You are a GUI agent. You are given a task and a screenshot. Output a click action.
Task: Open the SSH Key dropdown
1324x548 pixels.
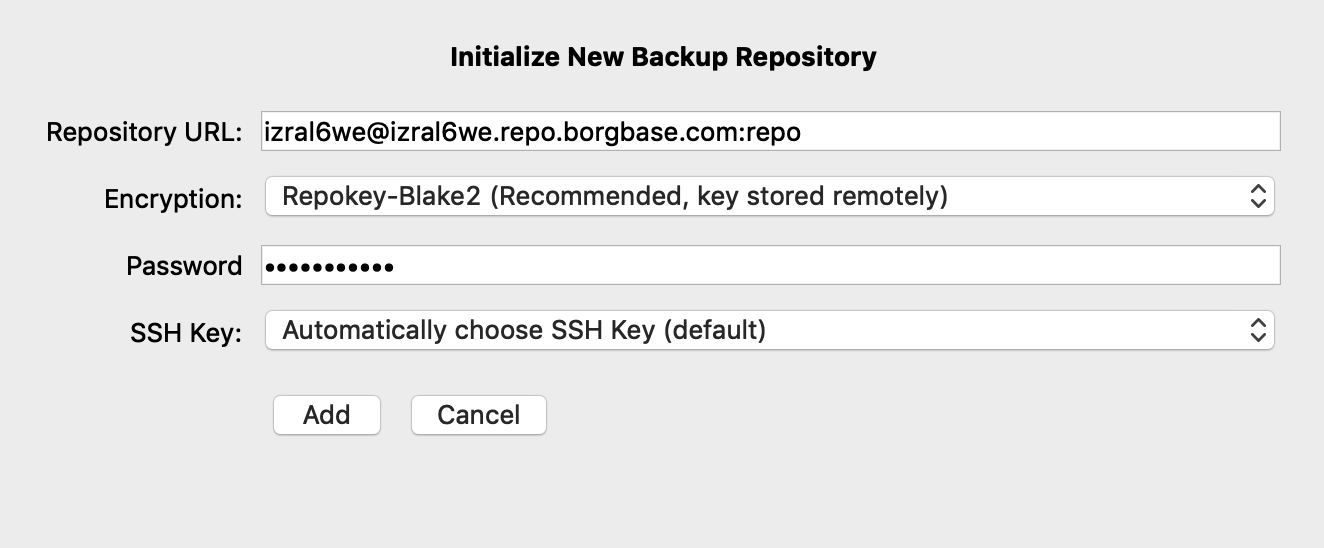click(x=768, y=330)
